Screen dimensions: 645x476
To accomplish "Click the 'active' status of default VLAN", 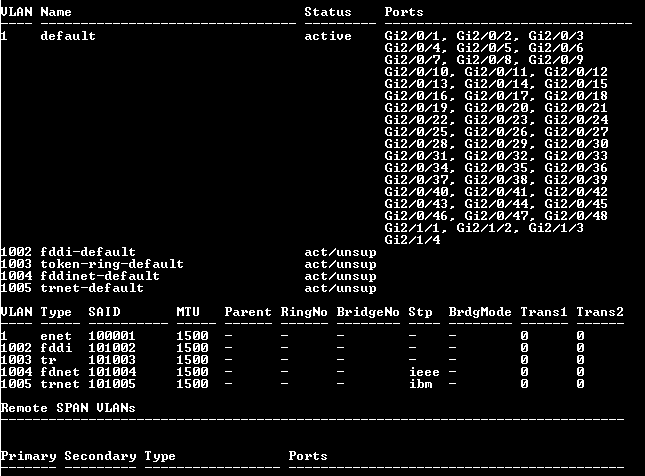I will tap(328, 36).
